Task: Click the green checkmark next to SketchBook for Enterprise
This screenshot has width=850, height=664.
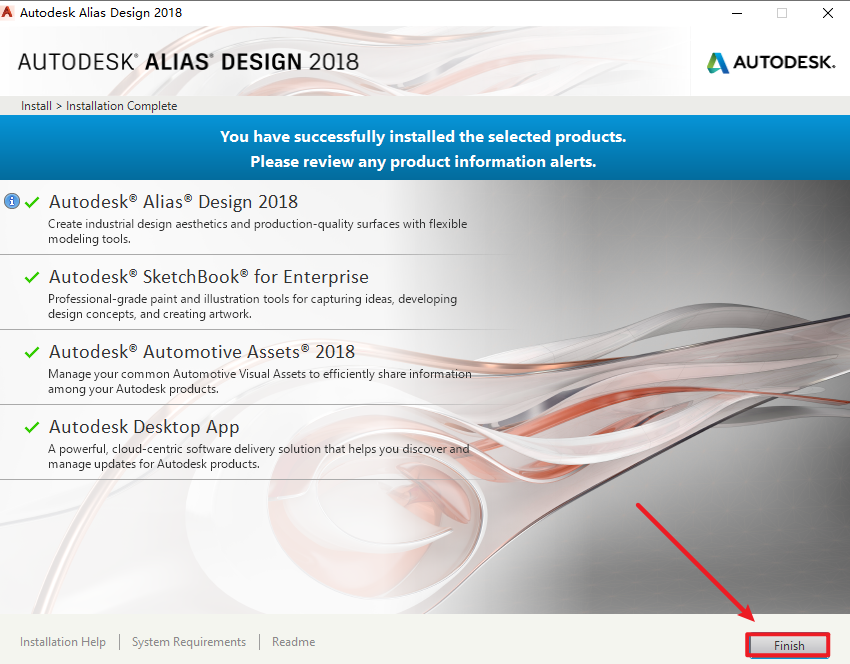Action: tap(32, 277)
